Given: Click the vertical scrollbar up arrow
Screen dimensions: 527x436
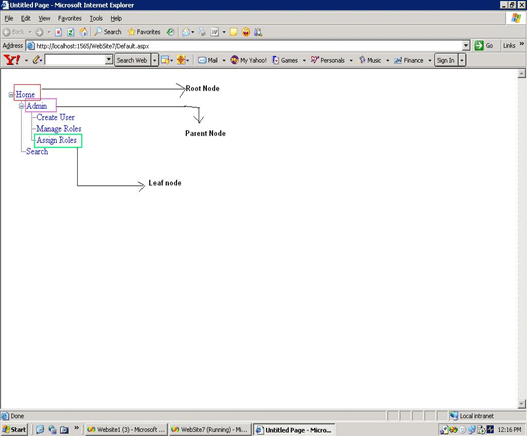Looking at the screenshot, I should coord(522,73).
